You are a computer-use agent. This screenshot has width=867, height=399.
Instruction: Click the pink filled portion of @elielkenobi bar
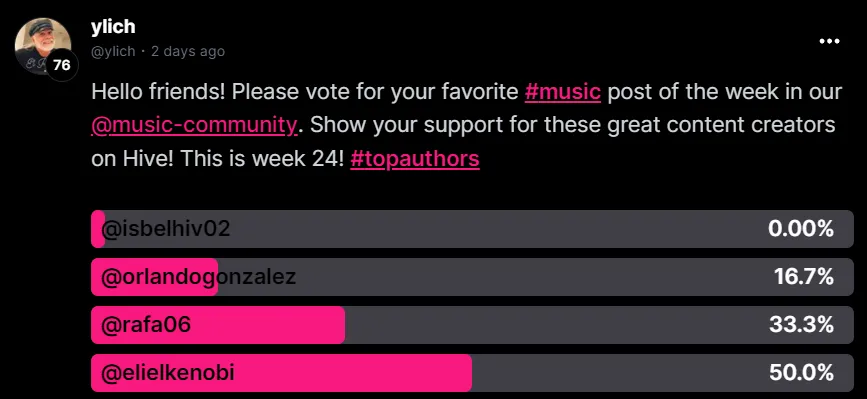281,373
